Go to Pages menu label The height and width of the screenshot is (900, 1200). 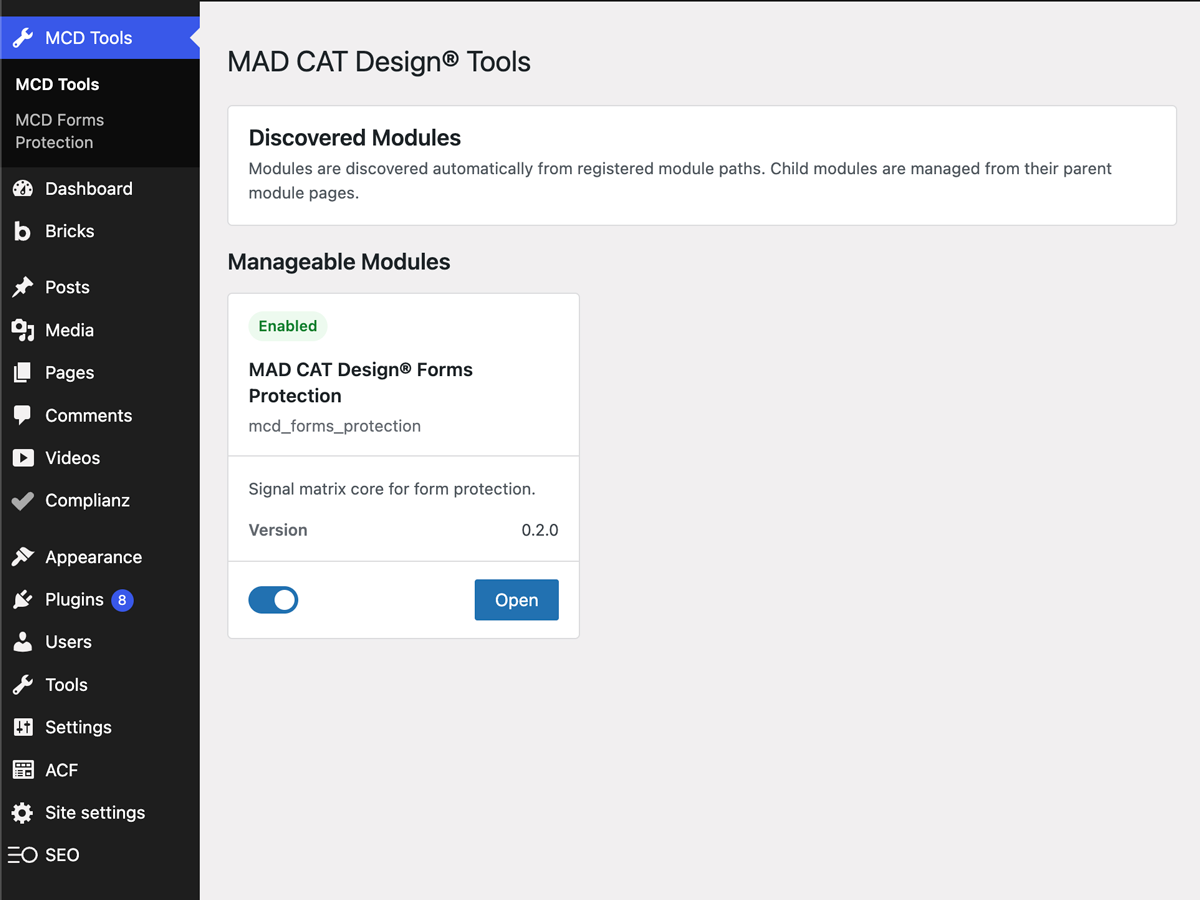tap(70, 373)
